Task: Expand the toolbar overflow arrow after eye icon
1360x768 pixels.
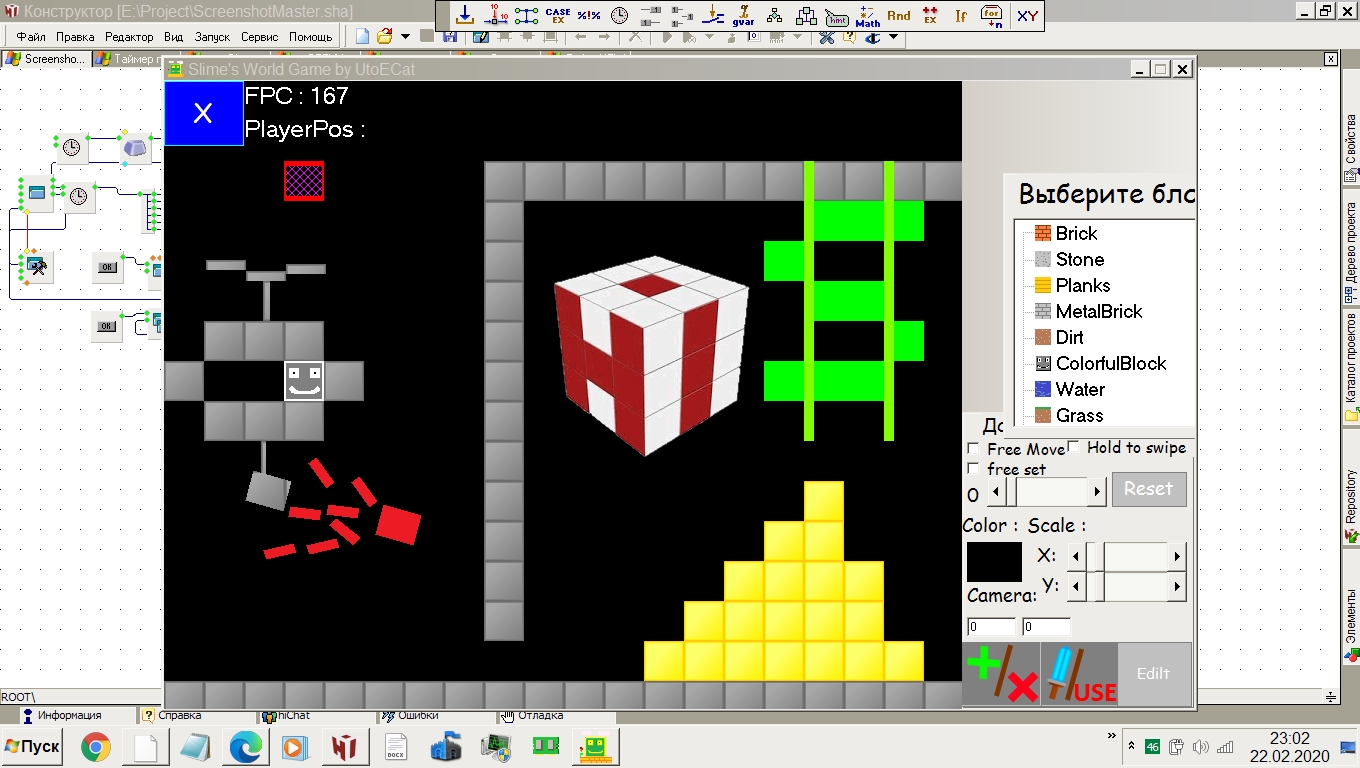Action: coord(893,37)
